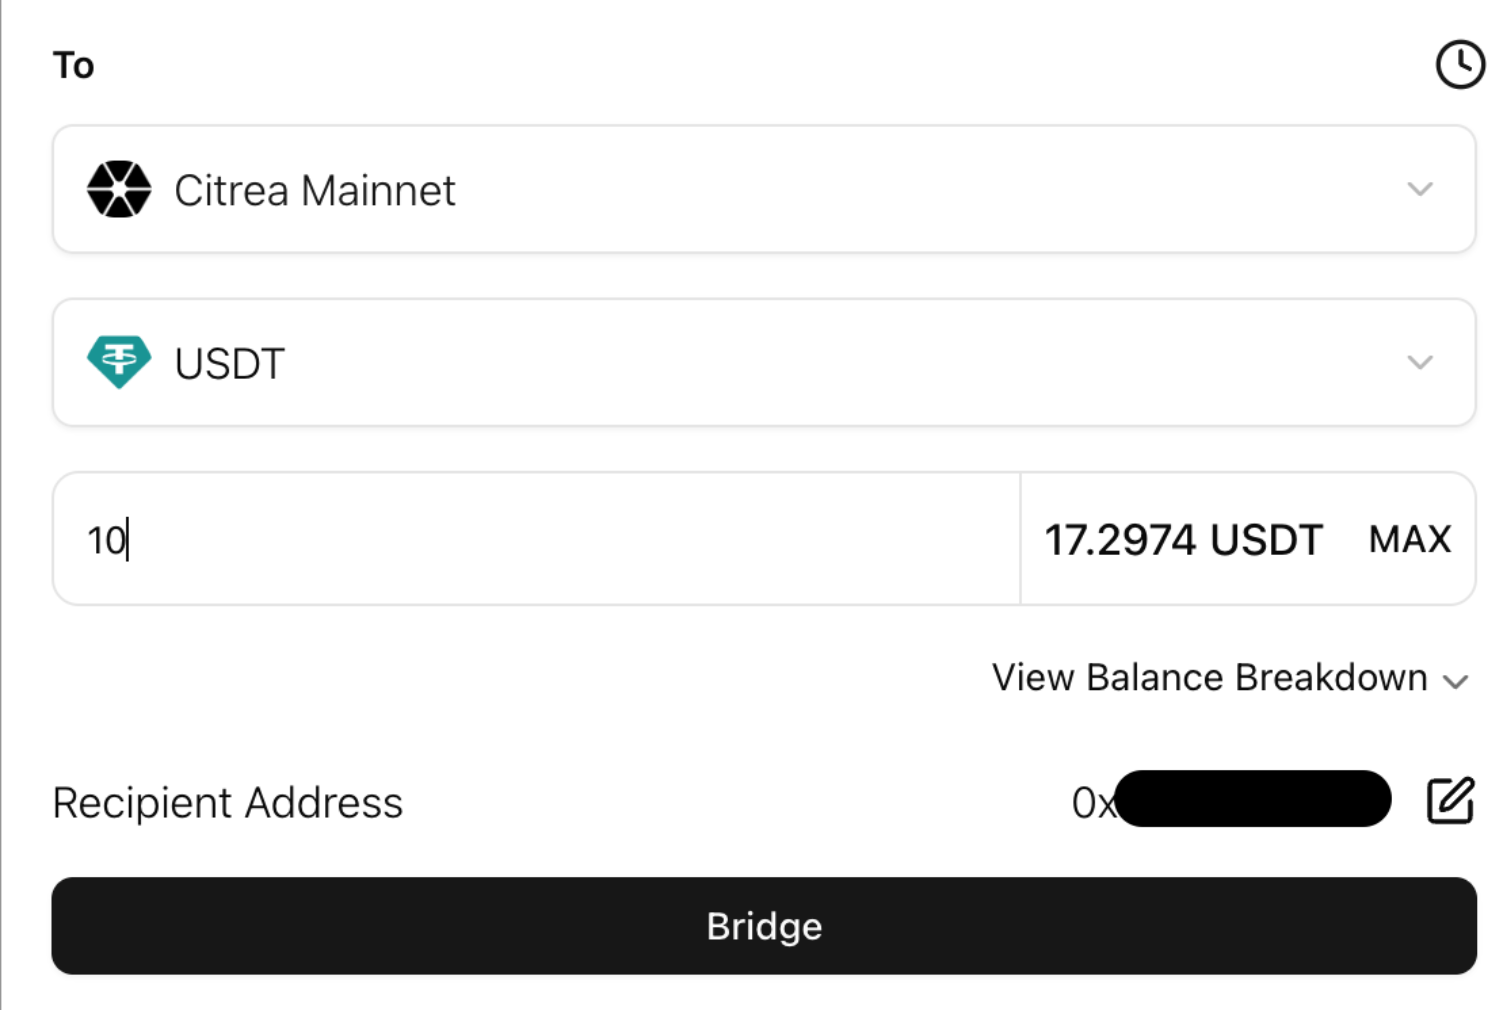Viewport: 1510px width, 1010px height.
Task: Click the To section heading
Action: (x=73, y=66)
